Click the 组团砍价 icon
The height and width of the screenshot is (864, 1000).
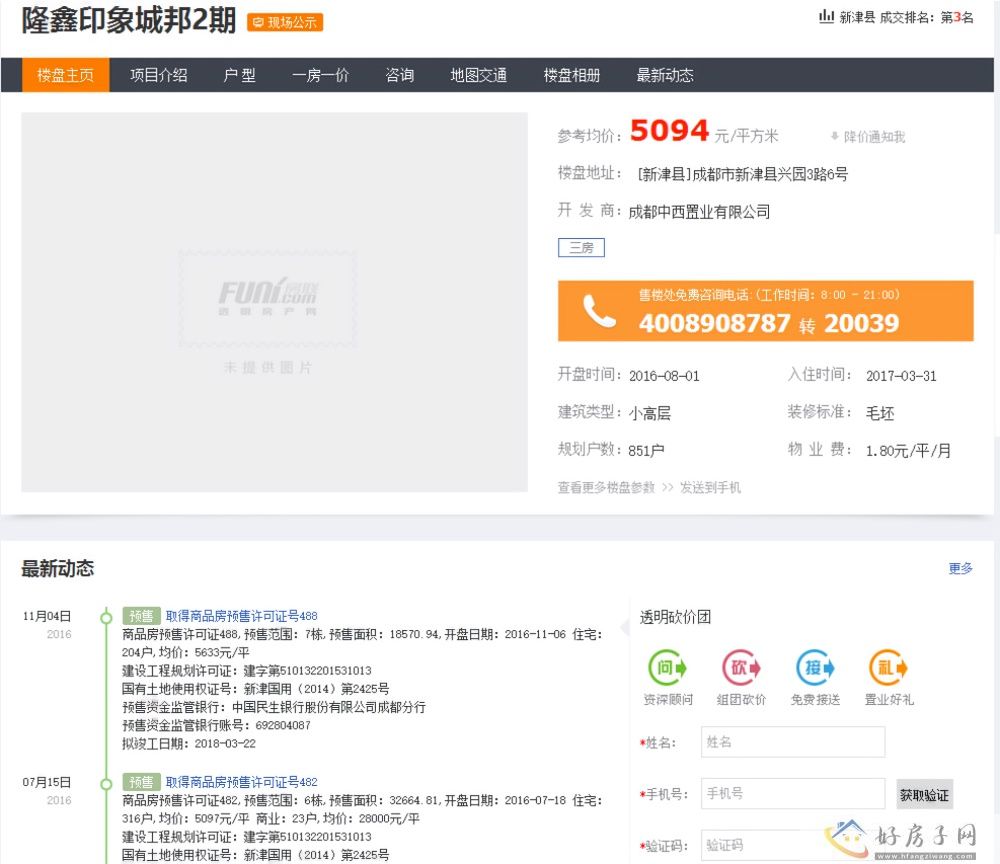[741, 668]
